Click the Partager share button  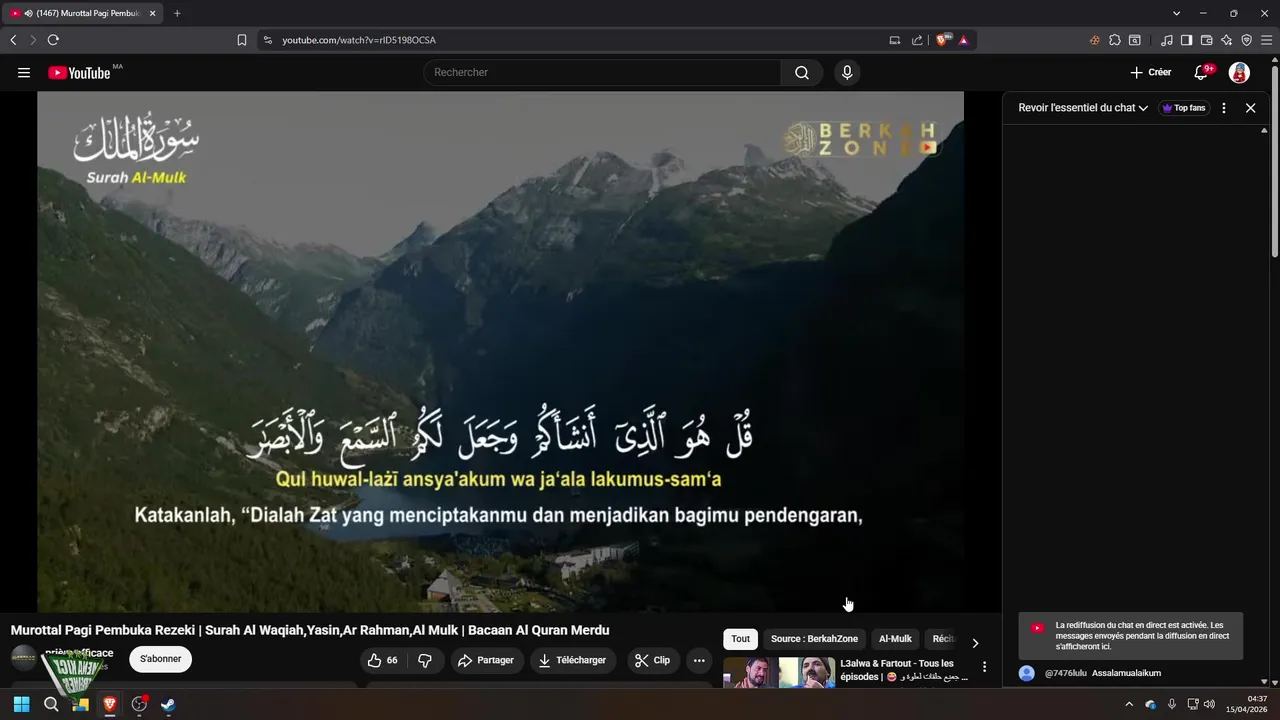pyautogui.click(x=485, y=660)
